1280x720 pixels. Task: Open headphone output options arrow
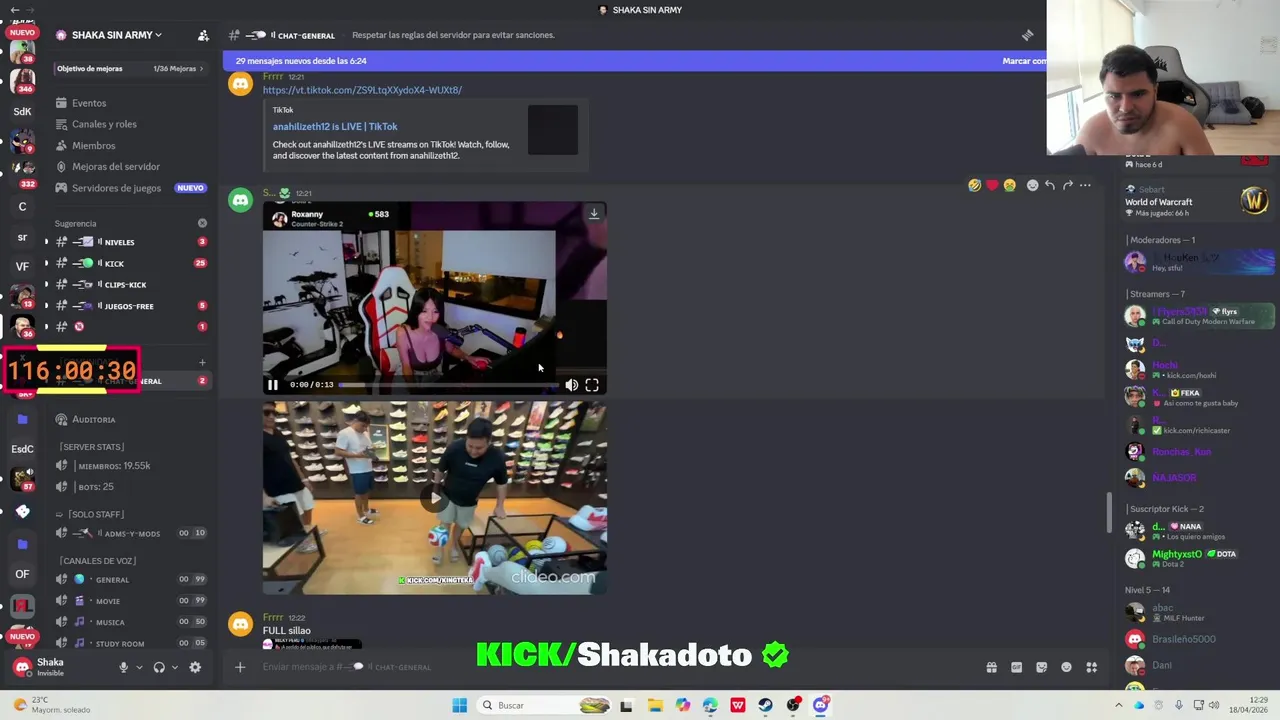point(174,668)
